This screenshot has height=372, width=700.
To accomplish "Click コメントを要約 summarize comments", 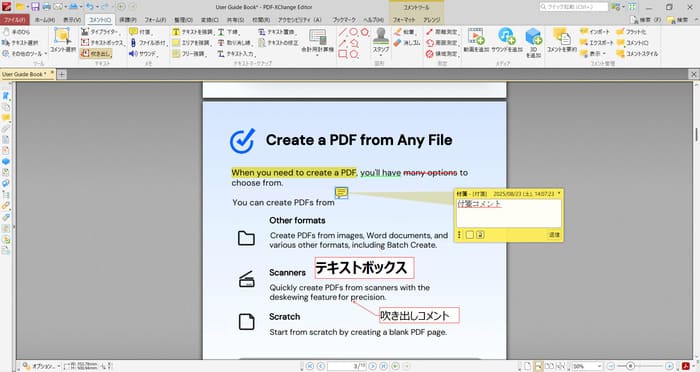I will [x=562, y=40].
